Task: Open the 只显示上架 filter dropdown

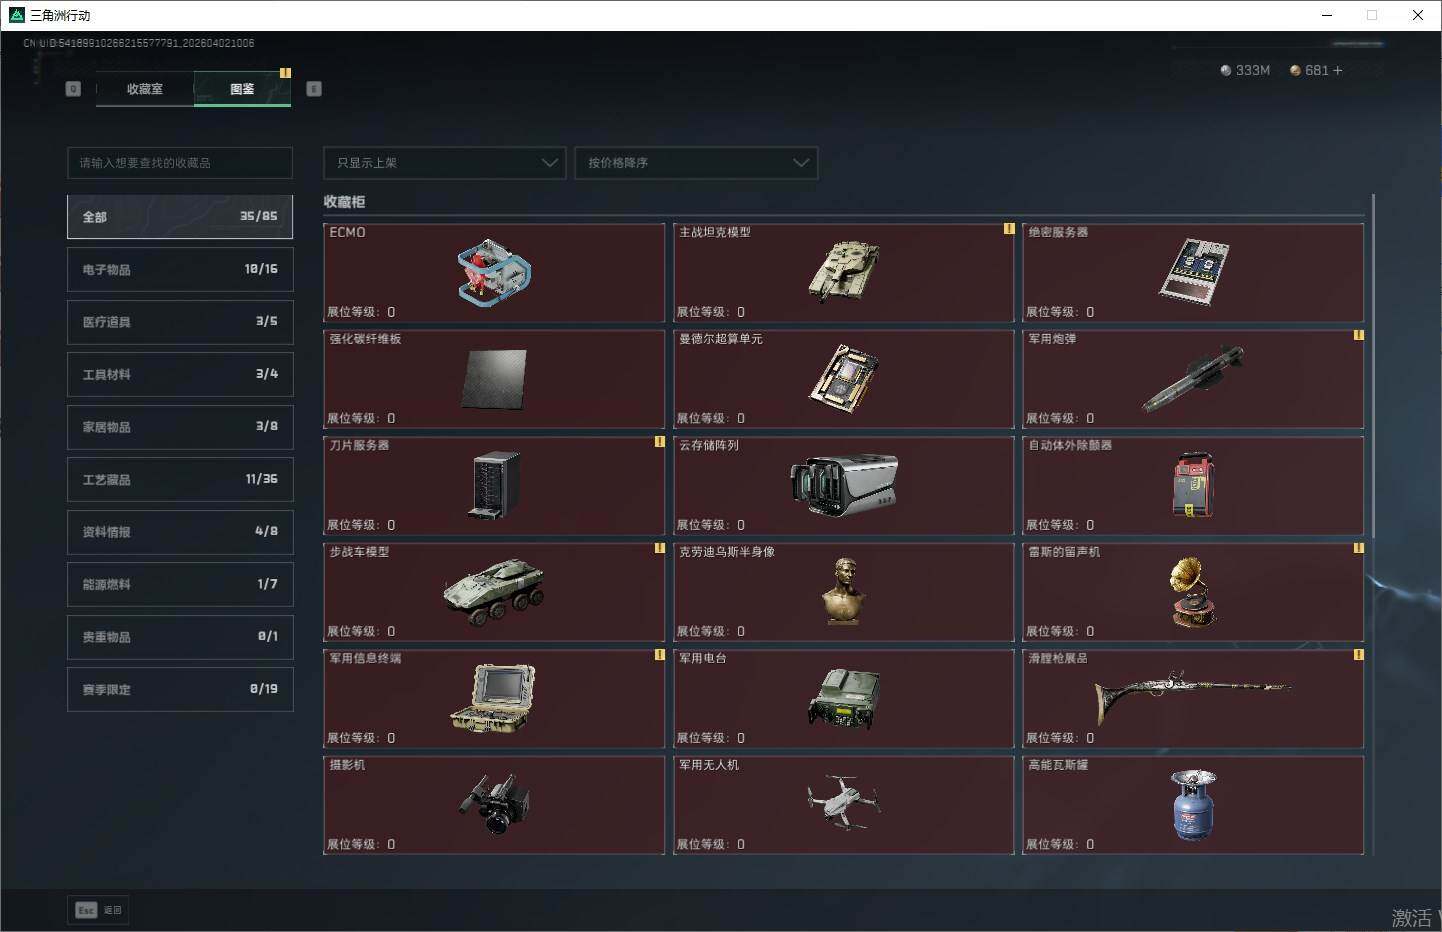Action: click(x=445, y=163)
